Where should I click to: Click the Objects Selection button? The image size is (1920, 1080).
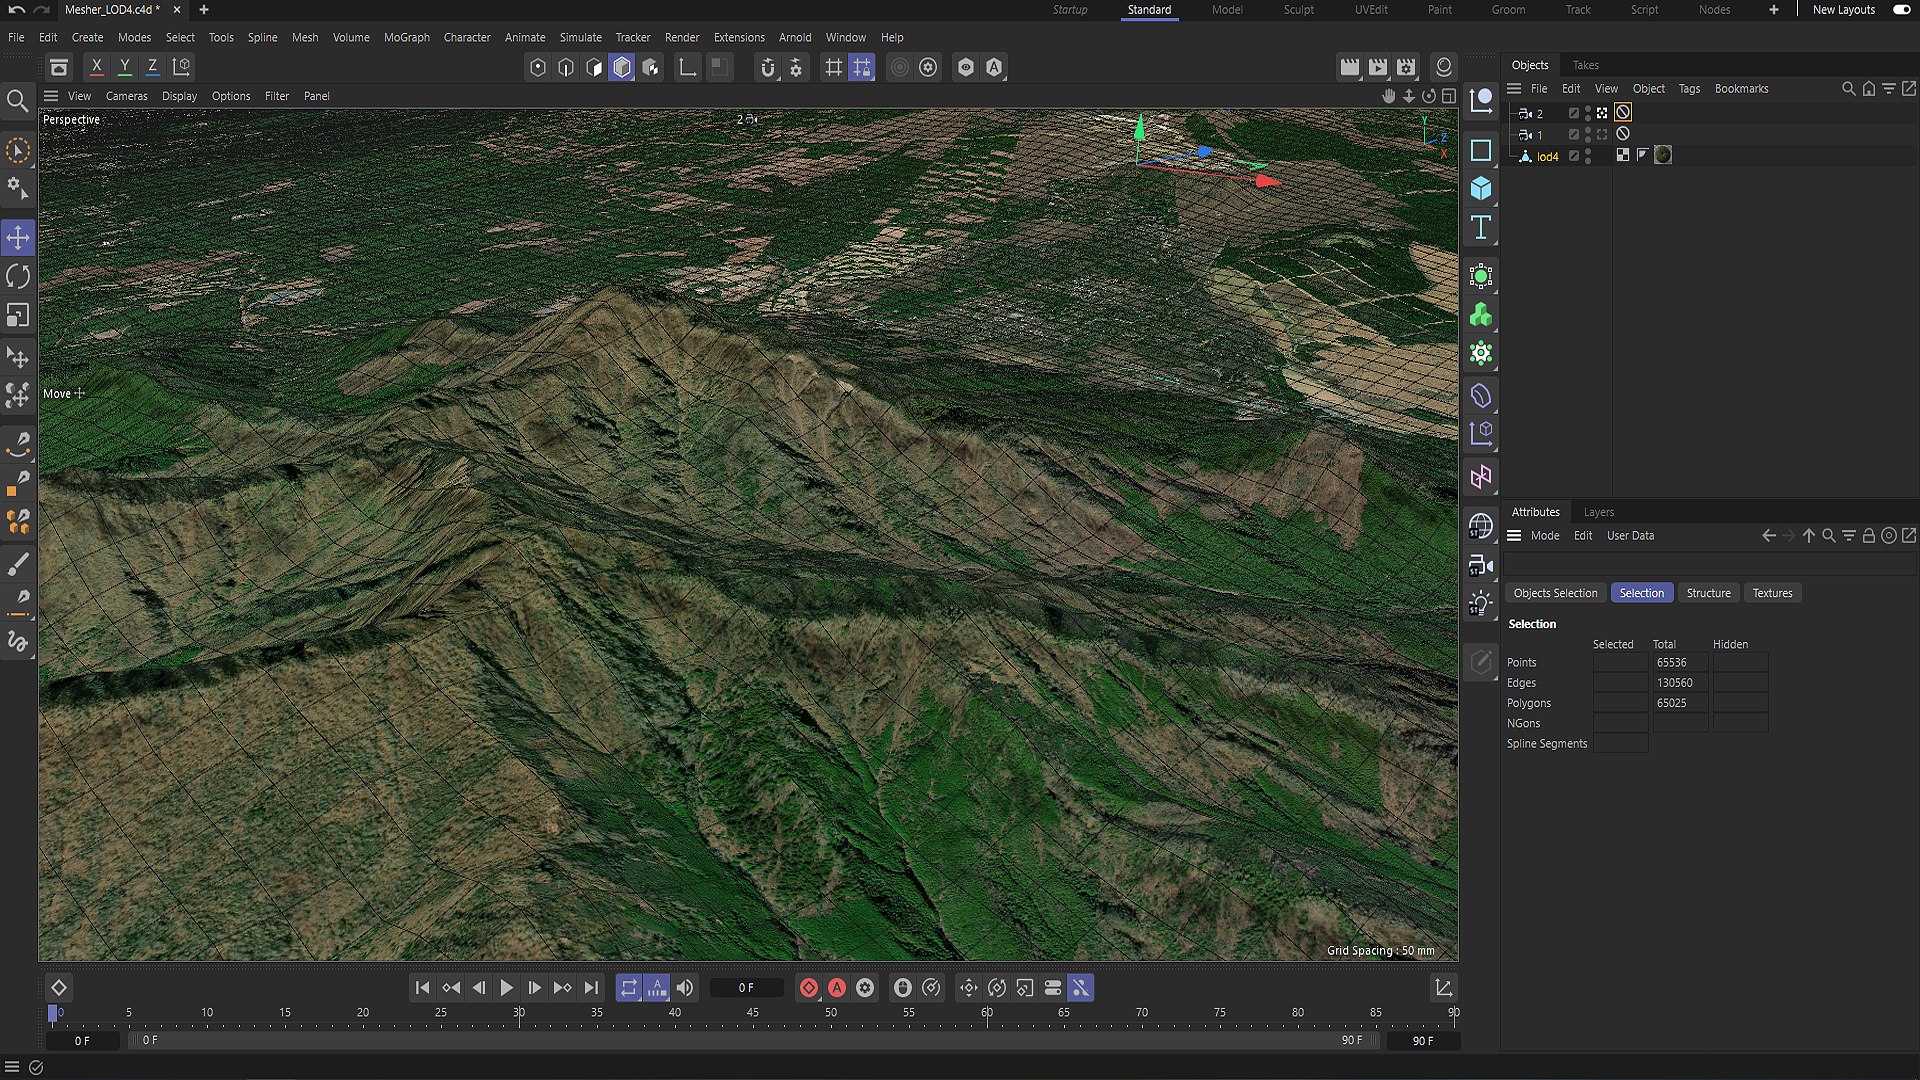tap(1555, 593)
